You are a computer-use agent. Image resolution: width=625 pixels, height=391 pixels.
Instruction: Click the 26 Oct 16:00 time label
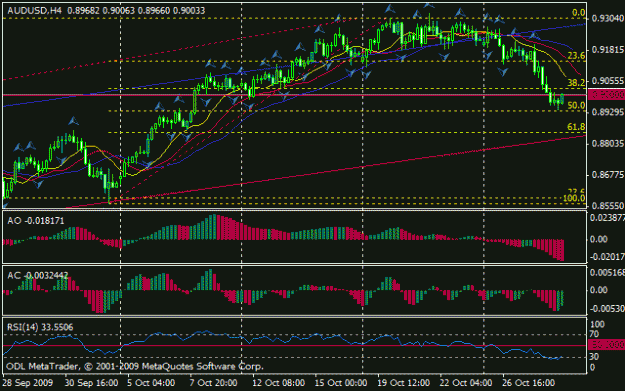pos(529,383)
